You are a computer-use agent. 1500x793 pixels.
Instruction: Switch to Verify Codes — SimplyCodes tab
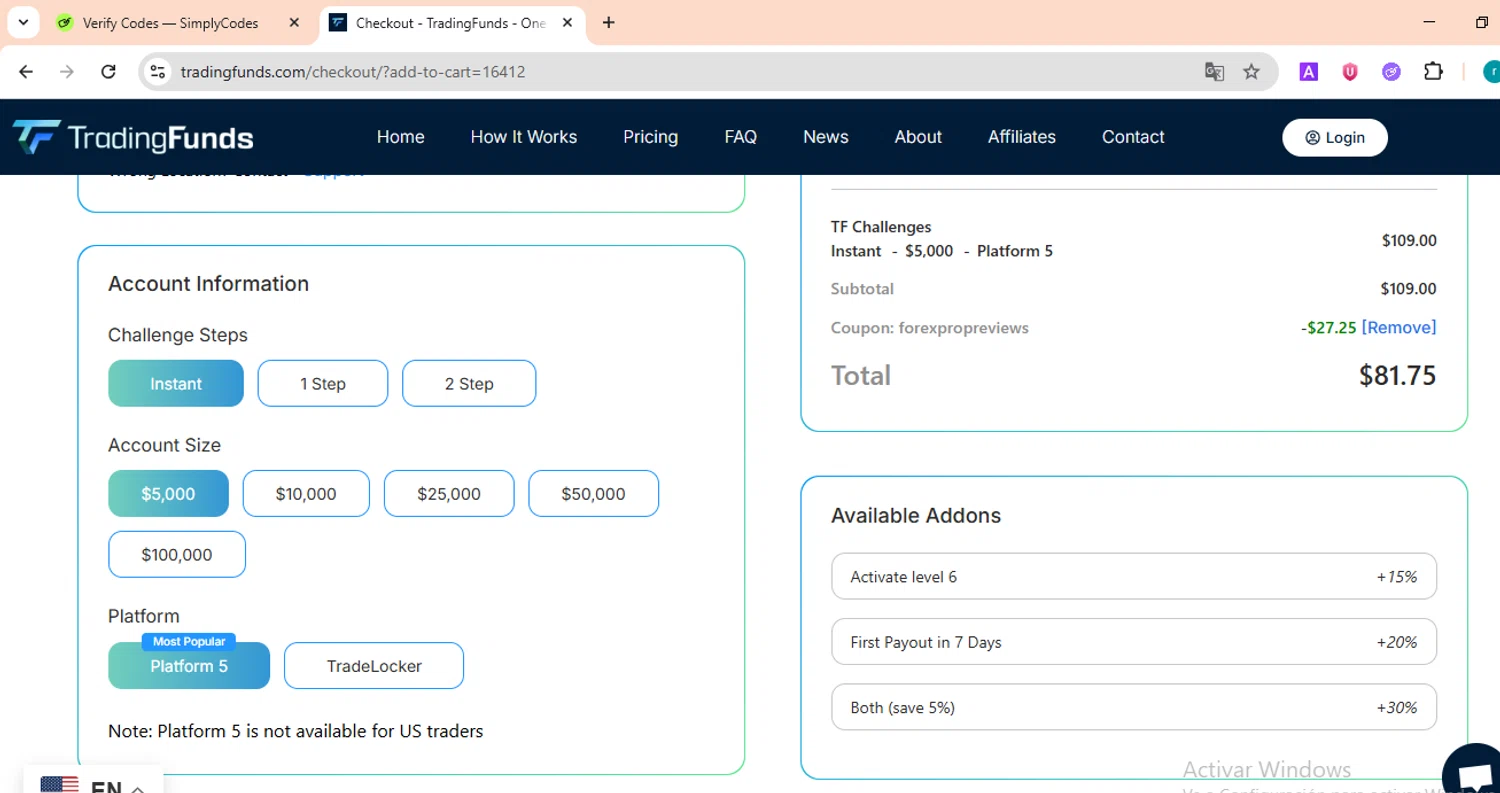[x=170, y=23]
